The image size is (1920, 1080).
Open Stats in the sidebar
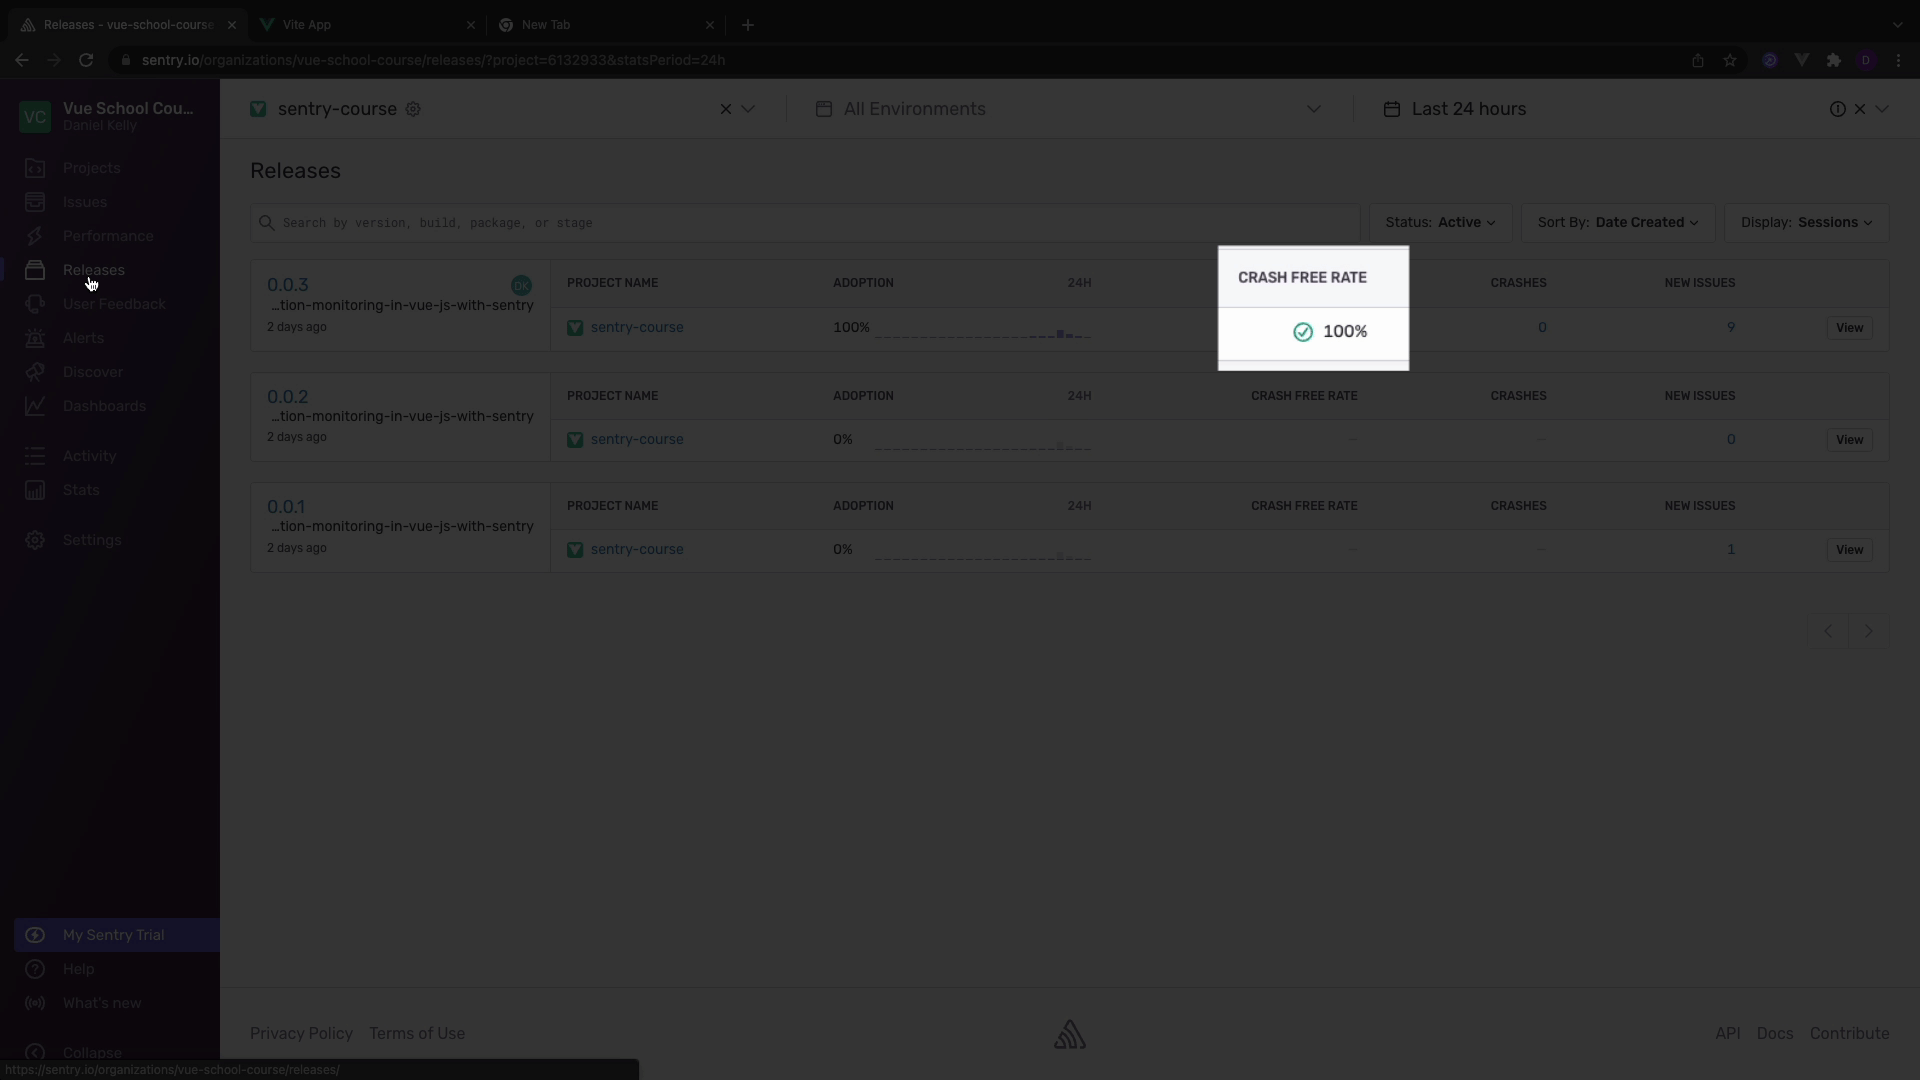click(x=81, y=490)
